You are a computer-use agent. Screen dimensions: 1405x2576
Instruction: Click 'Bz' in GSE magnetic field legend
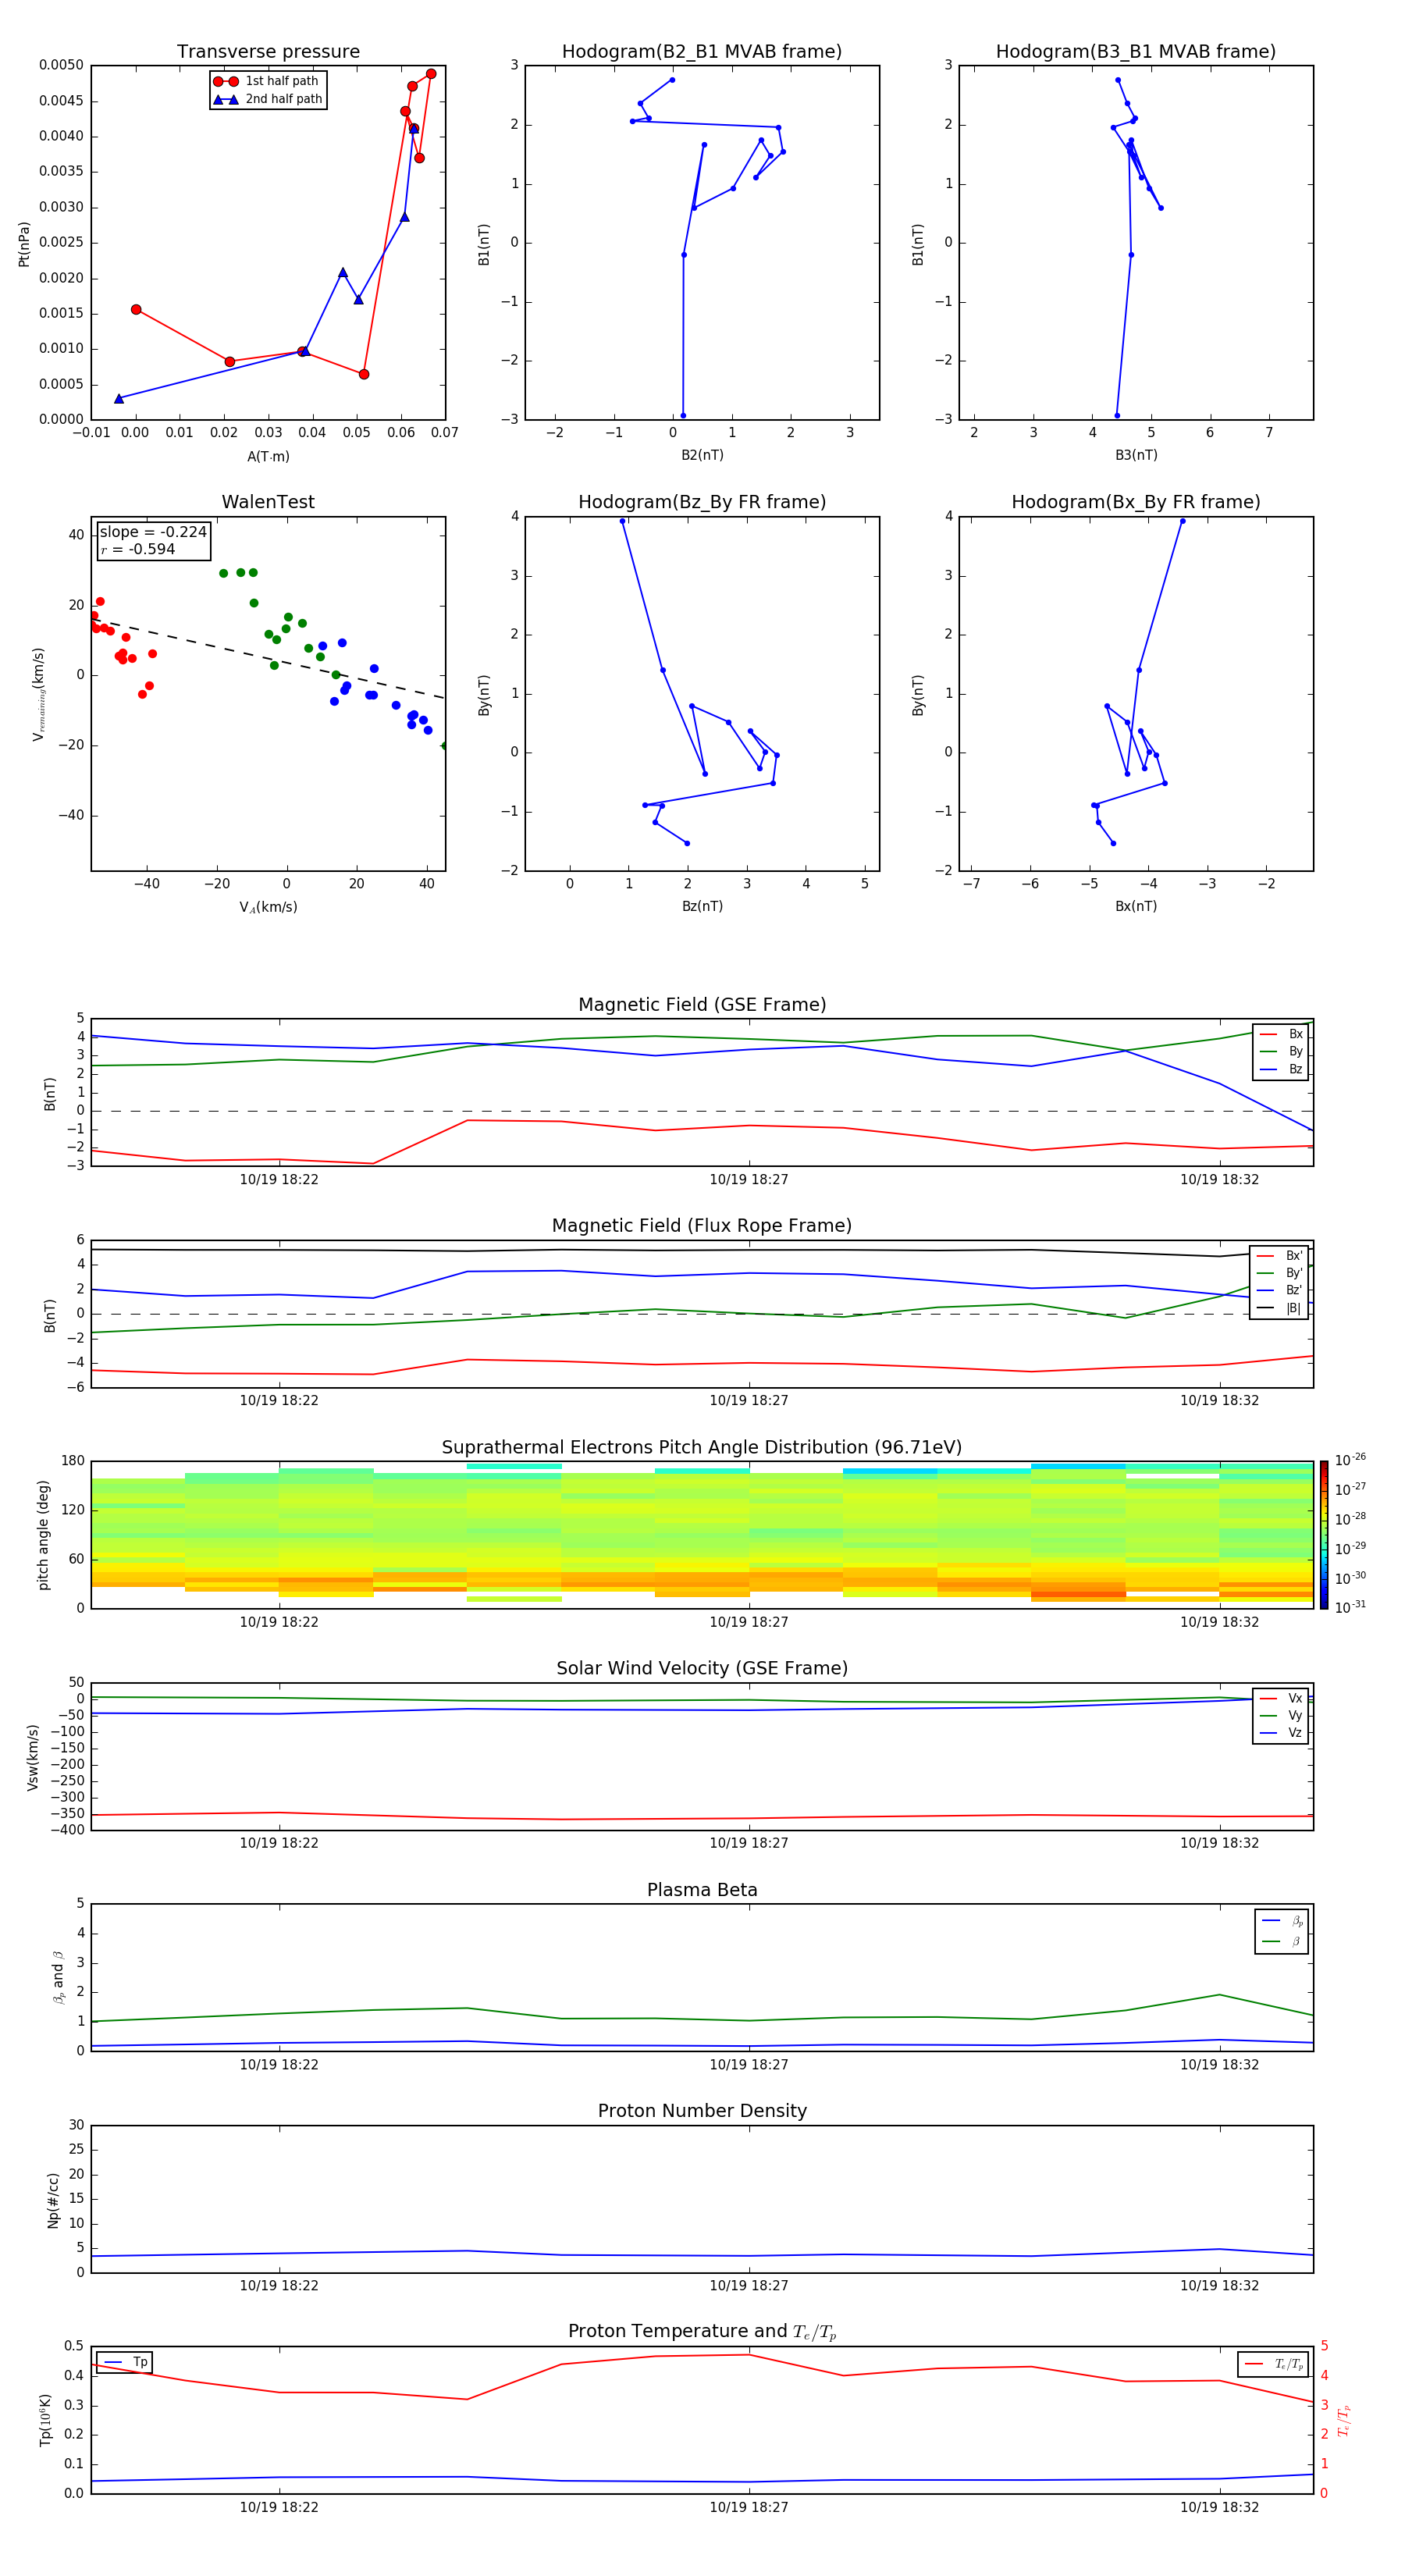(x=1282, y=1069)
